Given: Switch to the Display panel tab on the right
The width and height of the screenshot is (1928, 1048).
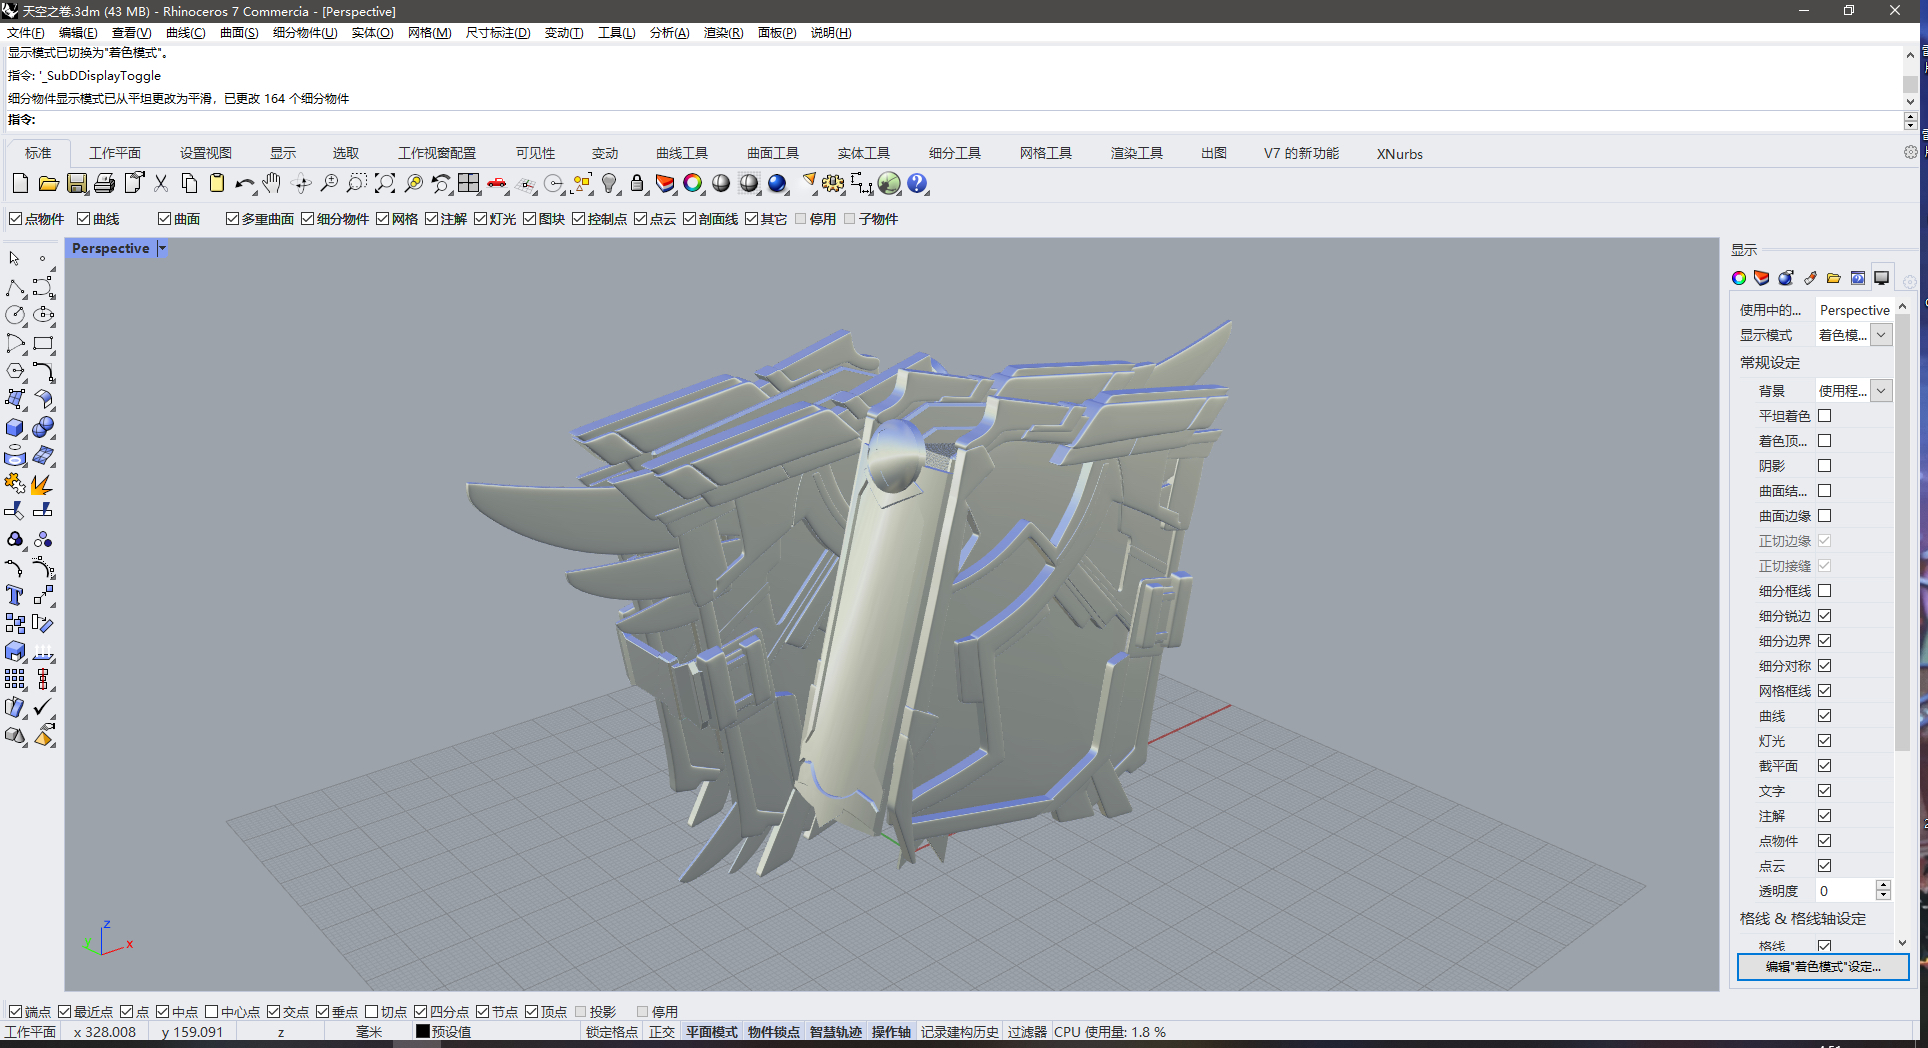Looking at the screenshot, I should (x=1881, y=278).
